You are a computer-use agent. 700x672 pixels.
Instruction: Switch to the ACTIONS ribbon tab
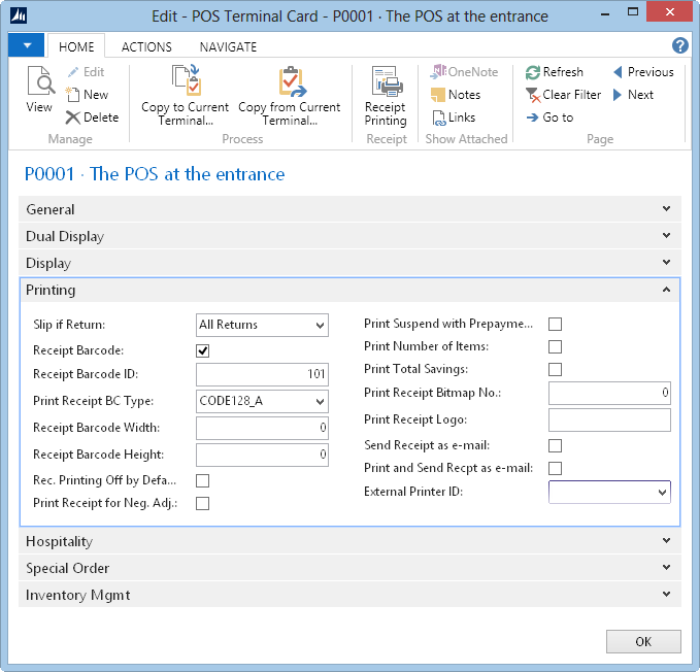click(x=146, y=47)
